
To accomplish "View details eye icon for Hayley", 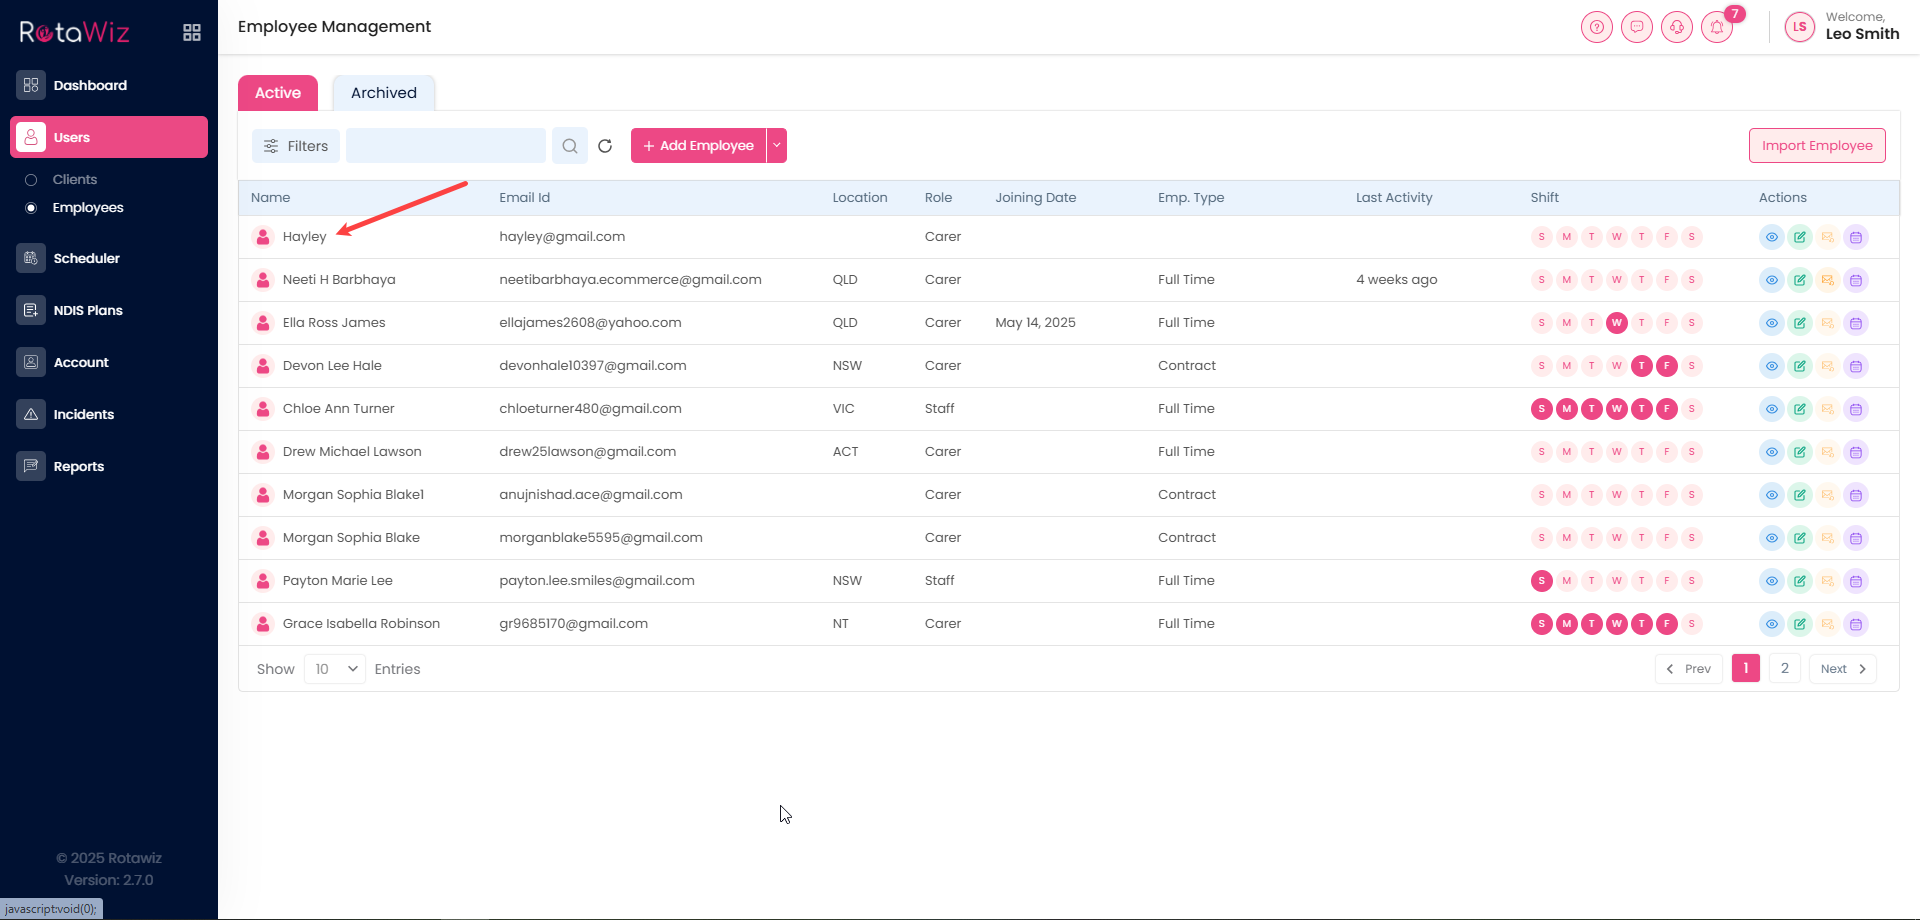I will click(x=1771, y=237).
